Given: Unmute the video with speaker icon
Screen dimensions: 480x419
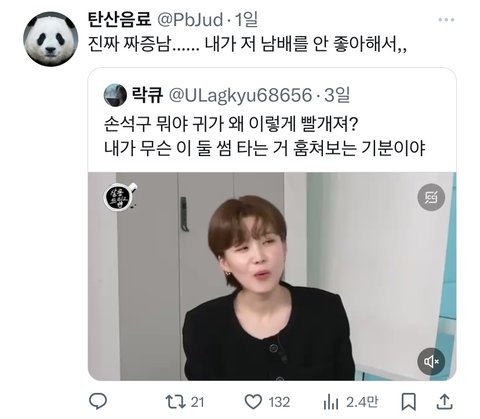Looking at the screenshot, I should [431, 362].
